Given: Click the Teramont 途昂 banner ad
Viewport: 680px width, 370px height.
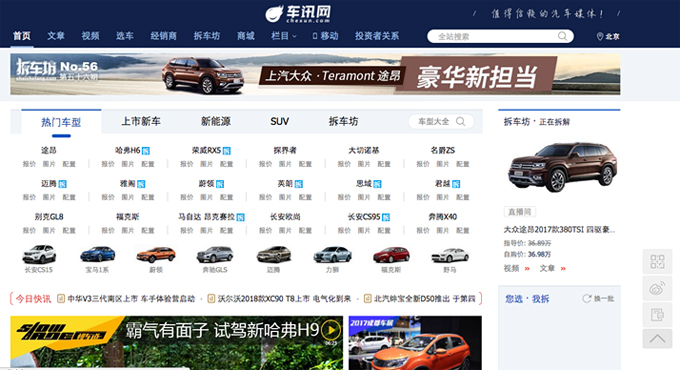Looking at the screenshot, I should tap(315, 74).
